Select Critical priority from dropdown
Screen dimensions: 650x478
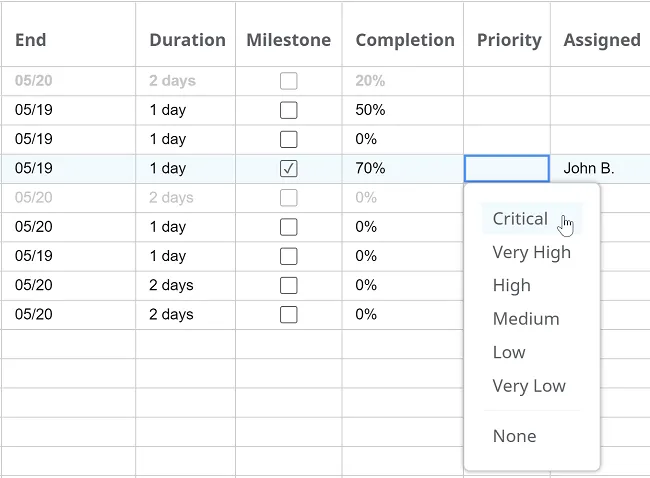(532, 218)
